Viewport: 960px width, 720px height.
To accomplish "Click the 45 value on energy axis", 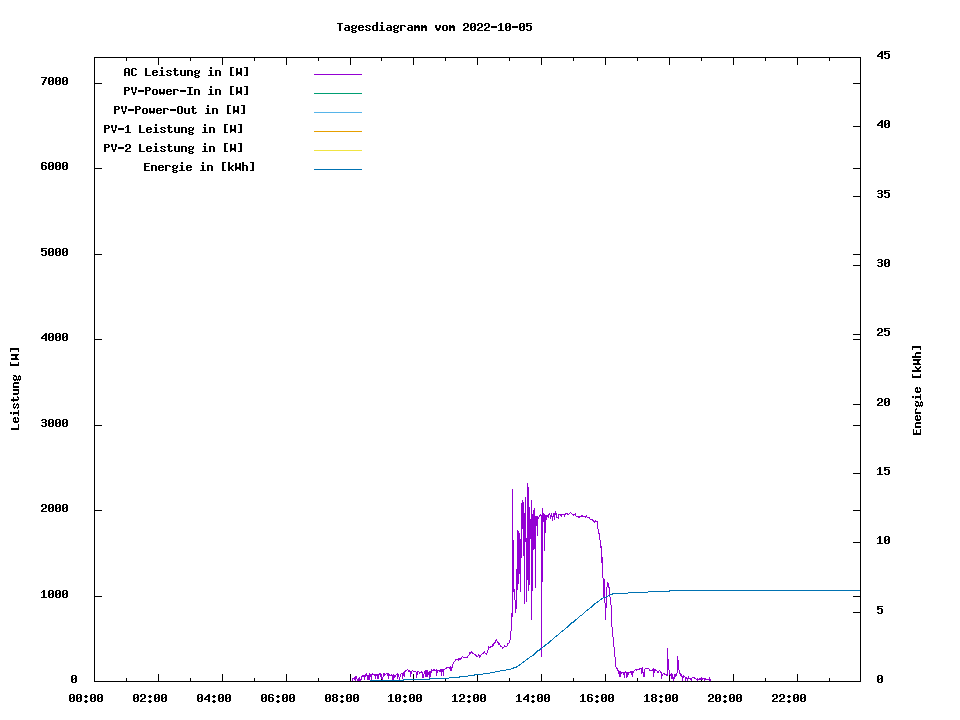I will click(883, 55).
